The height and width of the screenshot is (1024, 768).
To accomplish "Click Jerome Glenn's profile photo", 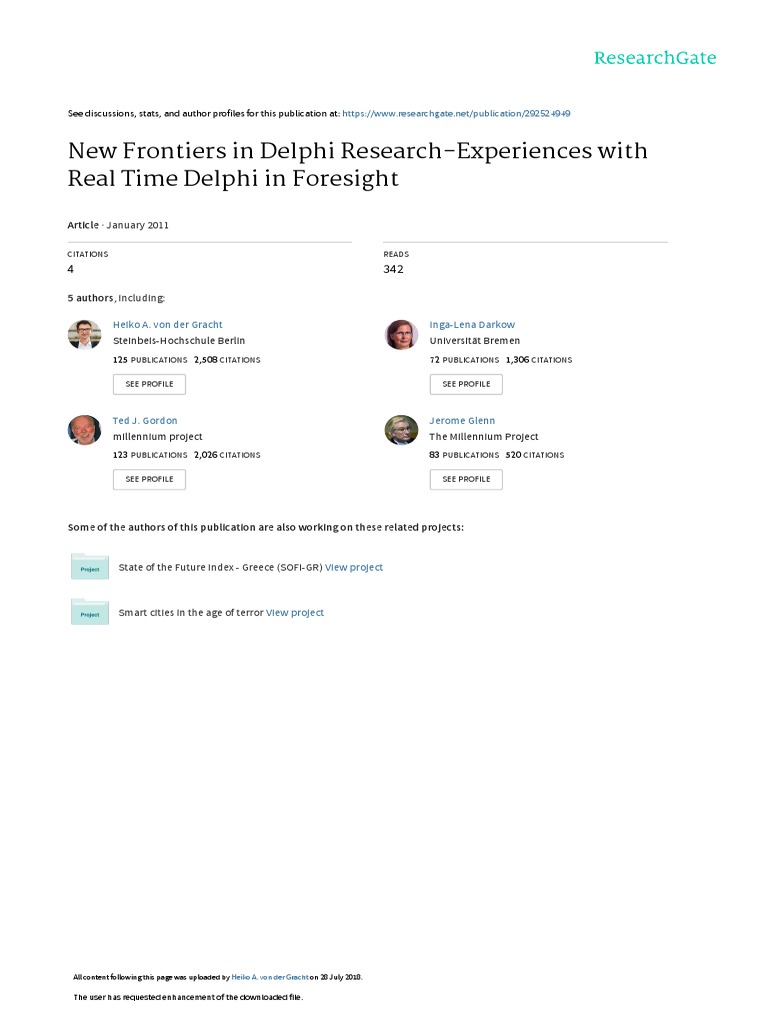I will [x=401, y=430].
